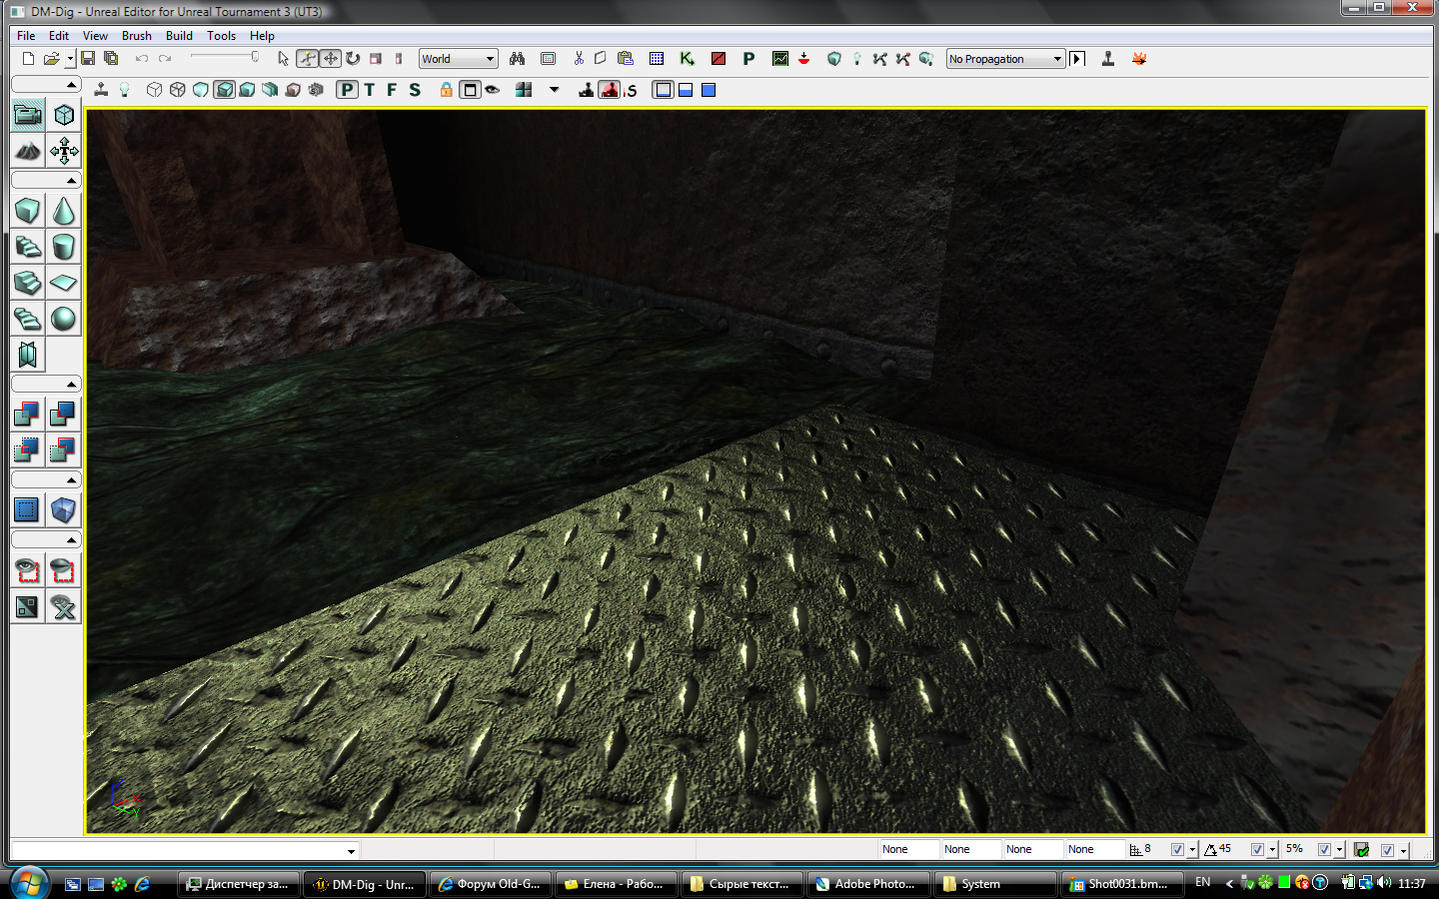
Task: Toggle the rotation grid snap checkbox
Action: [x=1257, y=850]
